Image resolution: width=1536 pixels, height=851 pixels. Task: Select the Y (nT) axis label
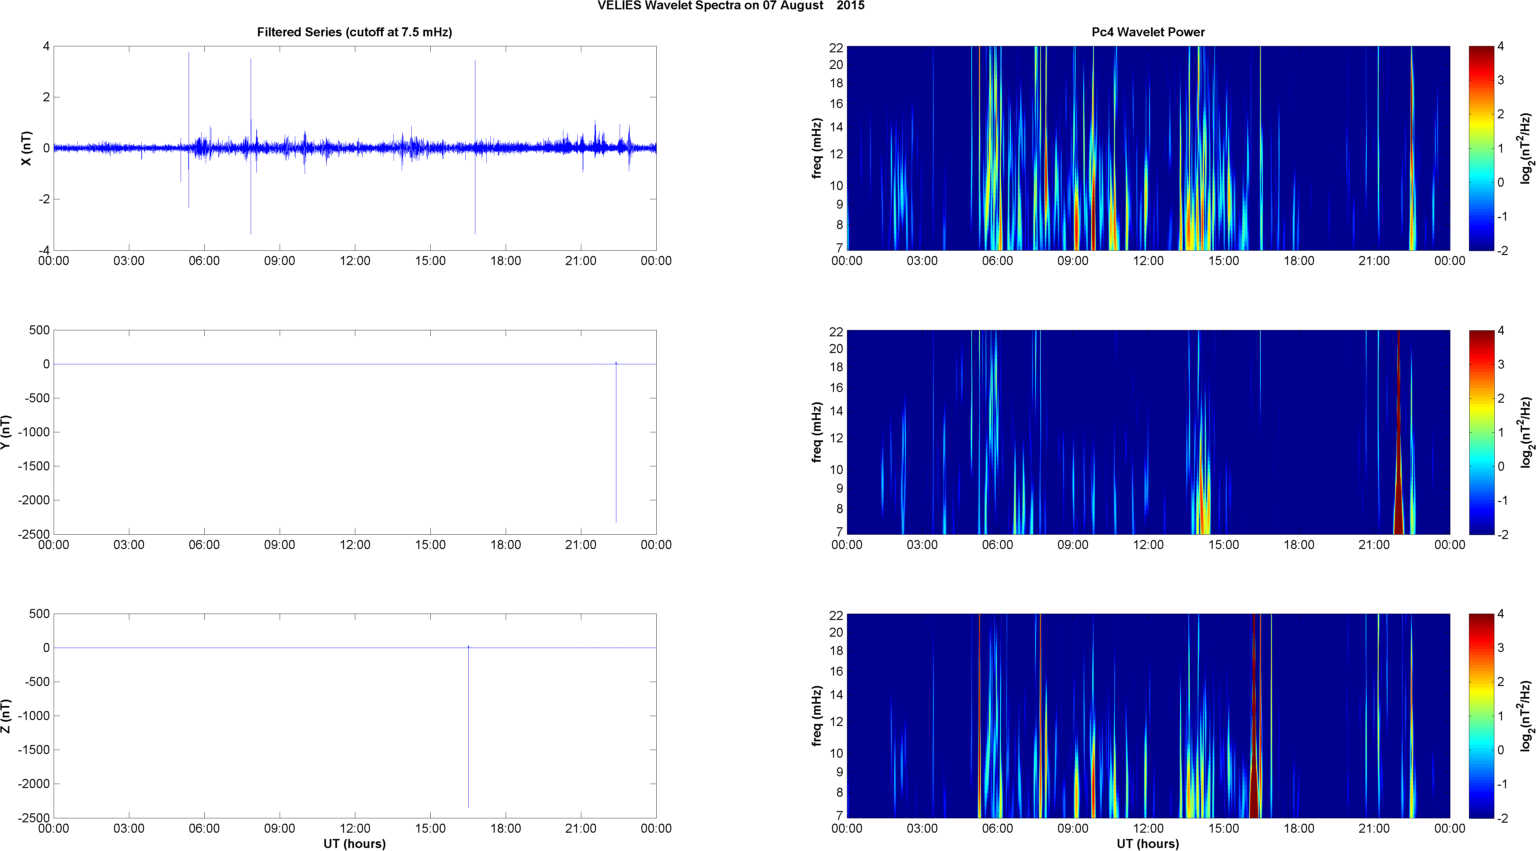point(7,432)
